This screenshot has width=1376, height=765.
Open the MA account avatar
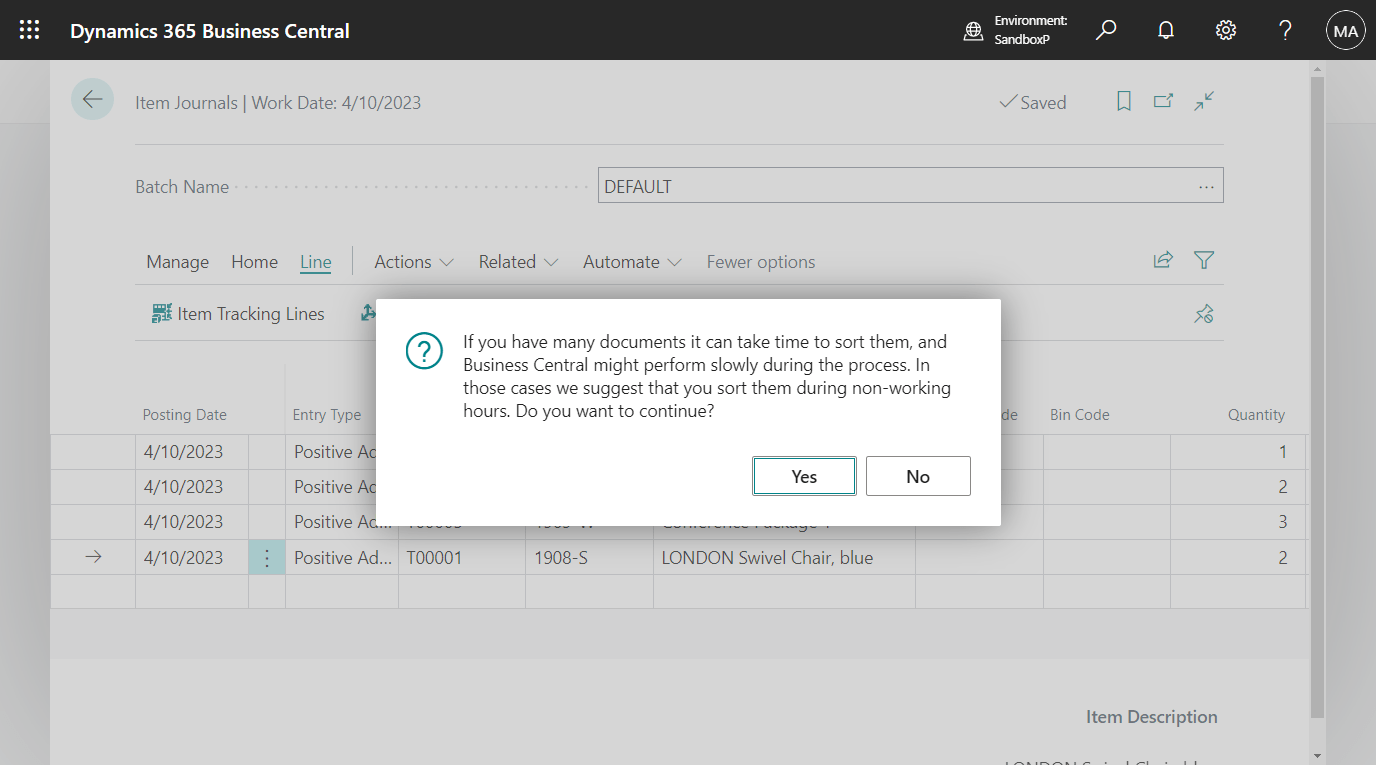click(1345, 29)
